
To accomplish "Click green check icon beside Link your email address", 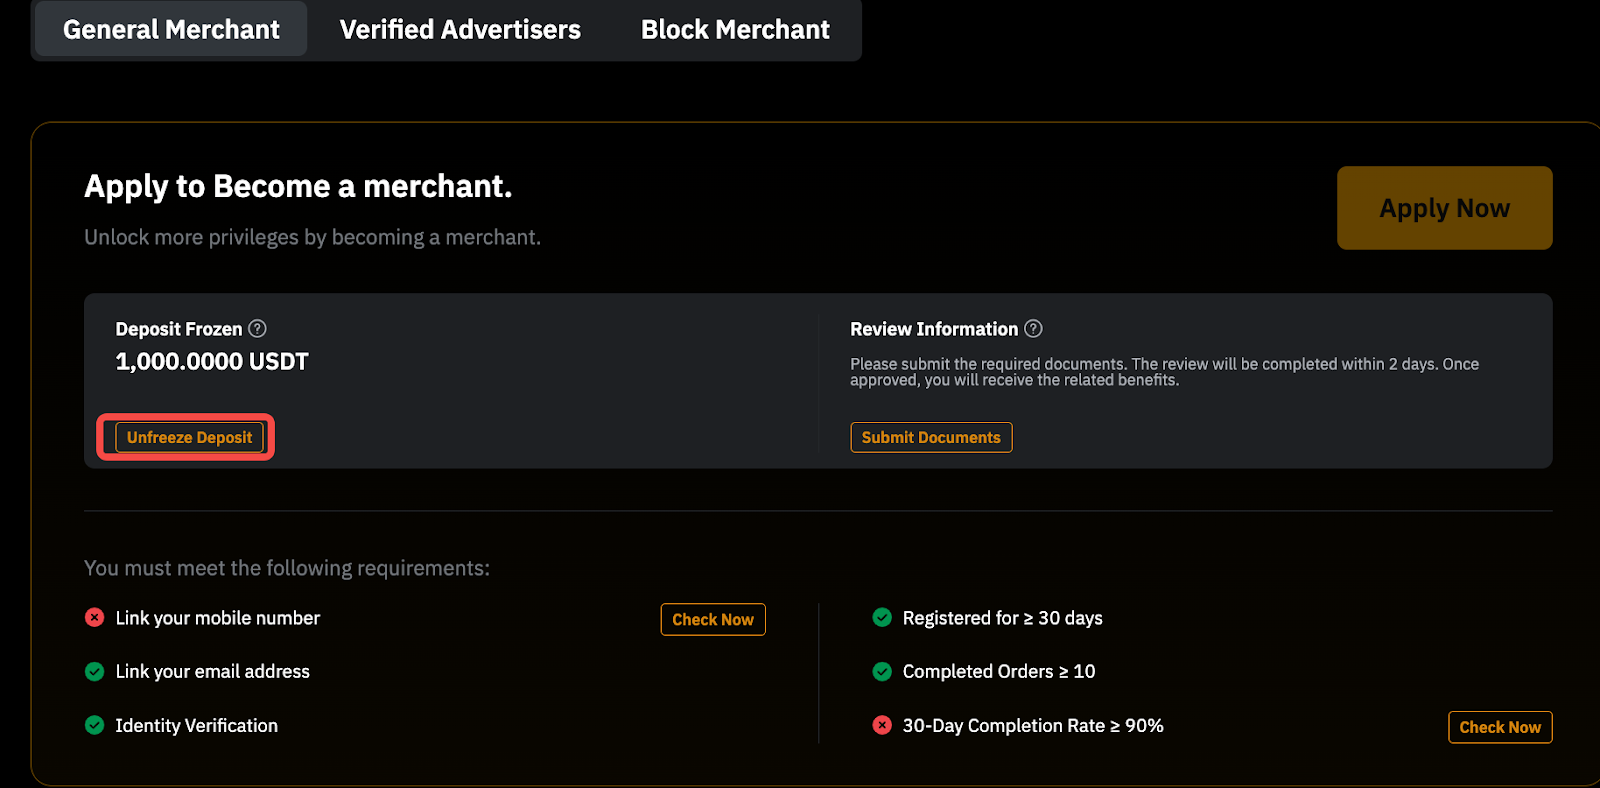I will (x=95, y=672).
